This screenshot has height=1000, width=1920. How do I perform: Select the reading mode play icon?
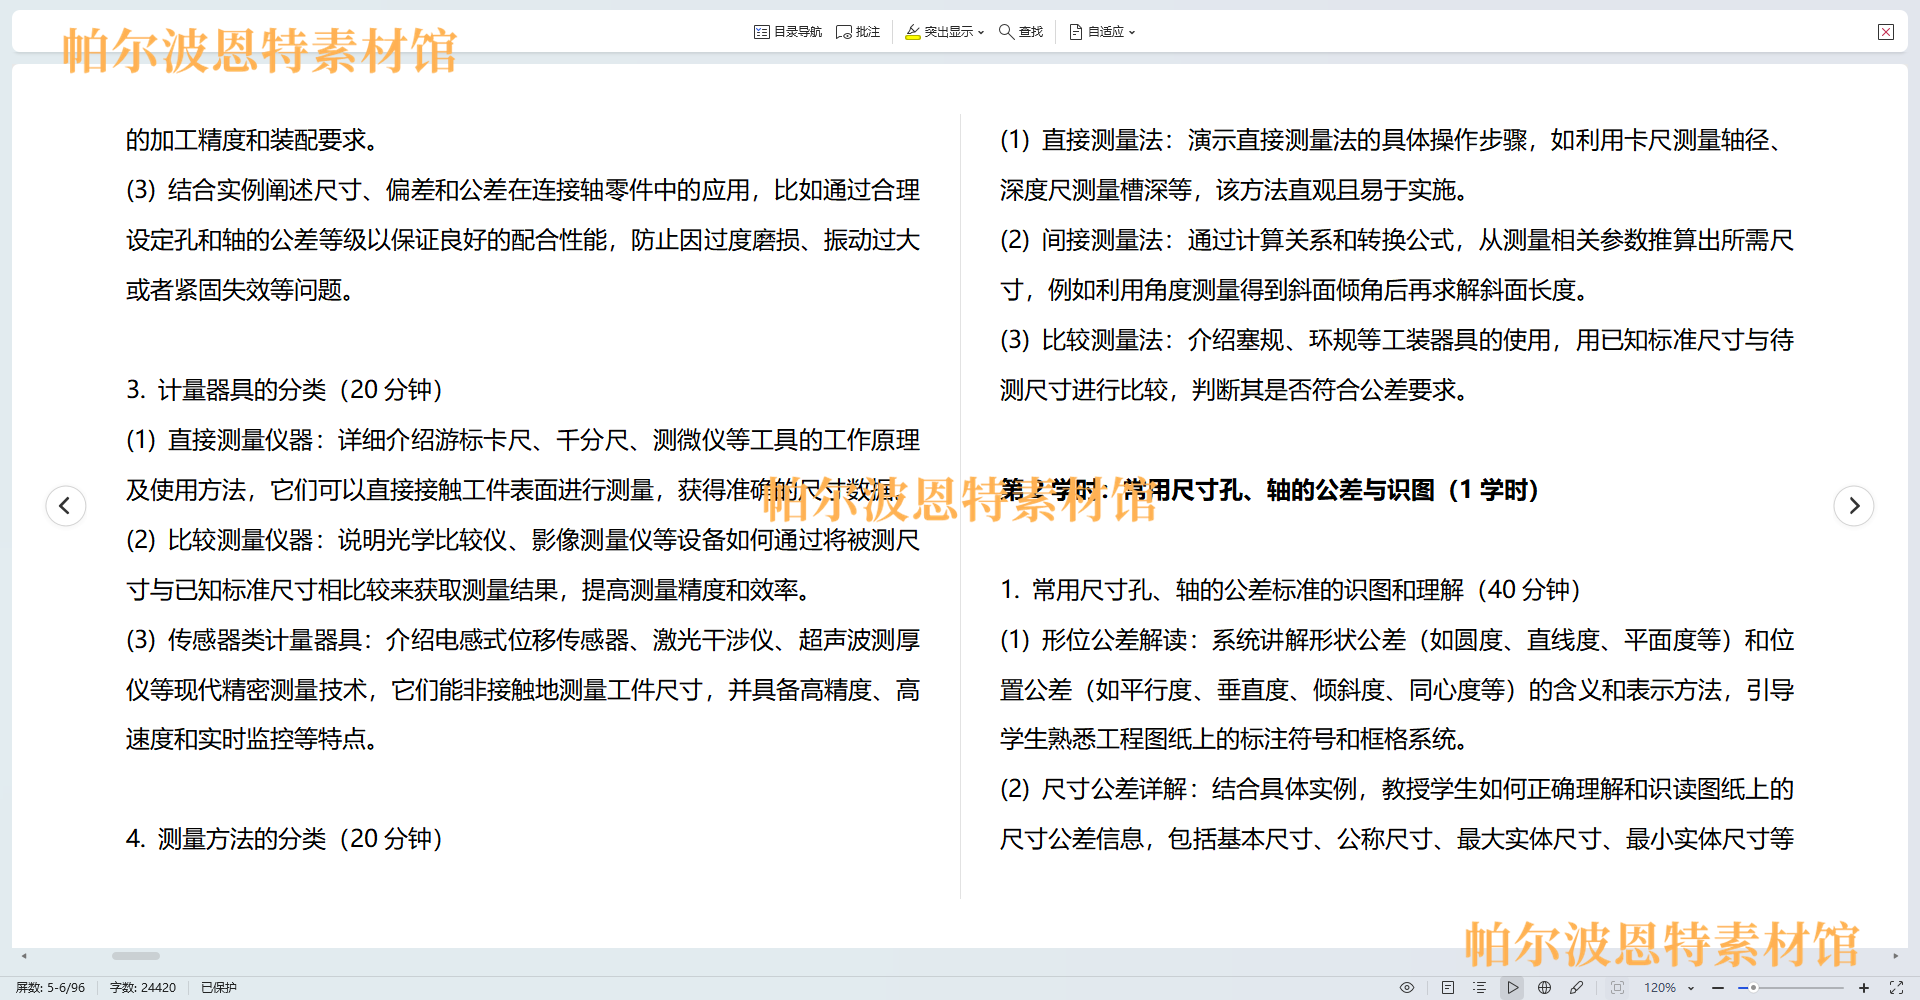(x=1512, y=987)
